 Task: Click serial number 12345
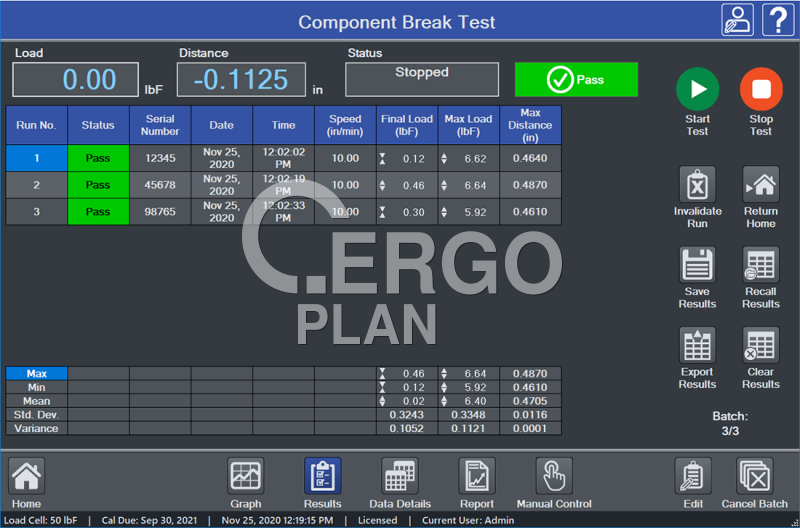(160, 158)
